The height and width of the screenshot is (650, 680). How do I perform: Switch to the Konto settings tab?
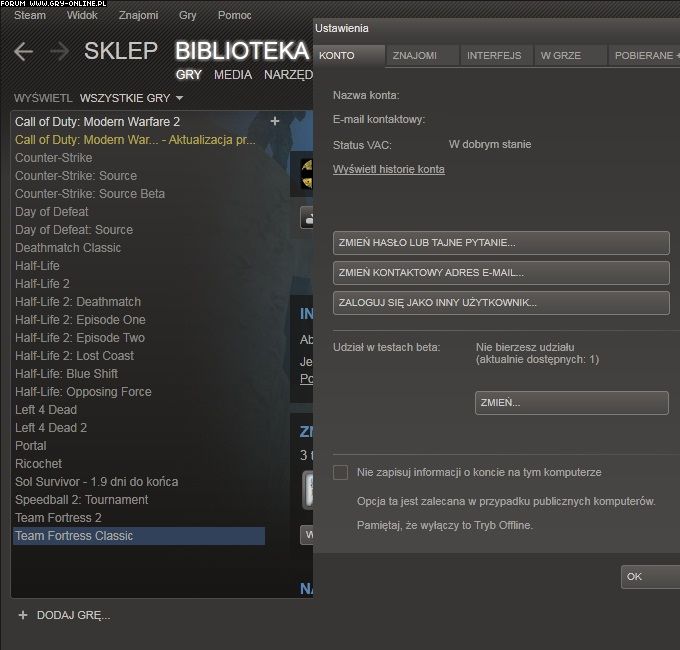tap(349, 56)
